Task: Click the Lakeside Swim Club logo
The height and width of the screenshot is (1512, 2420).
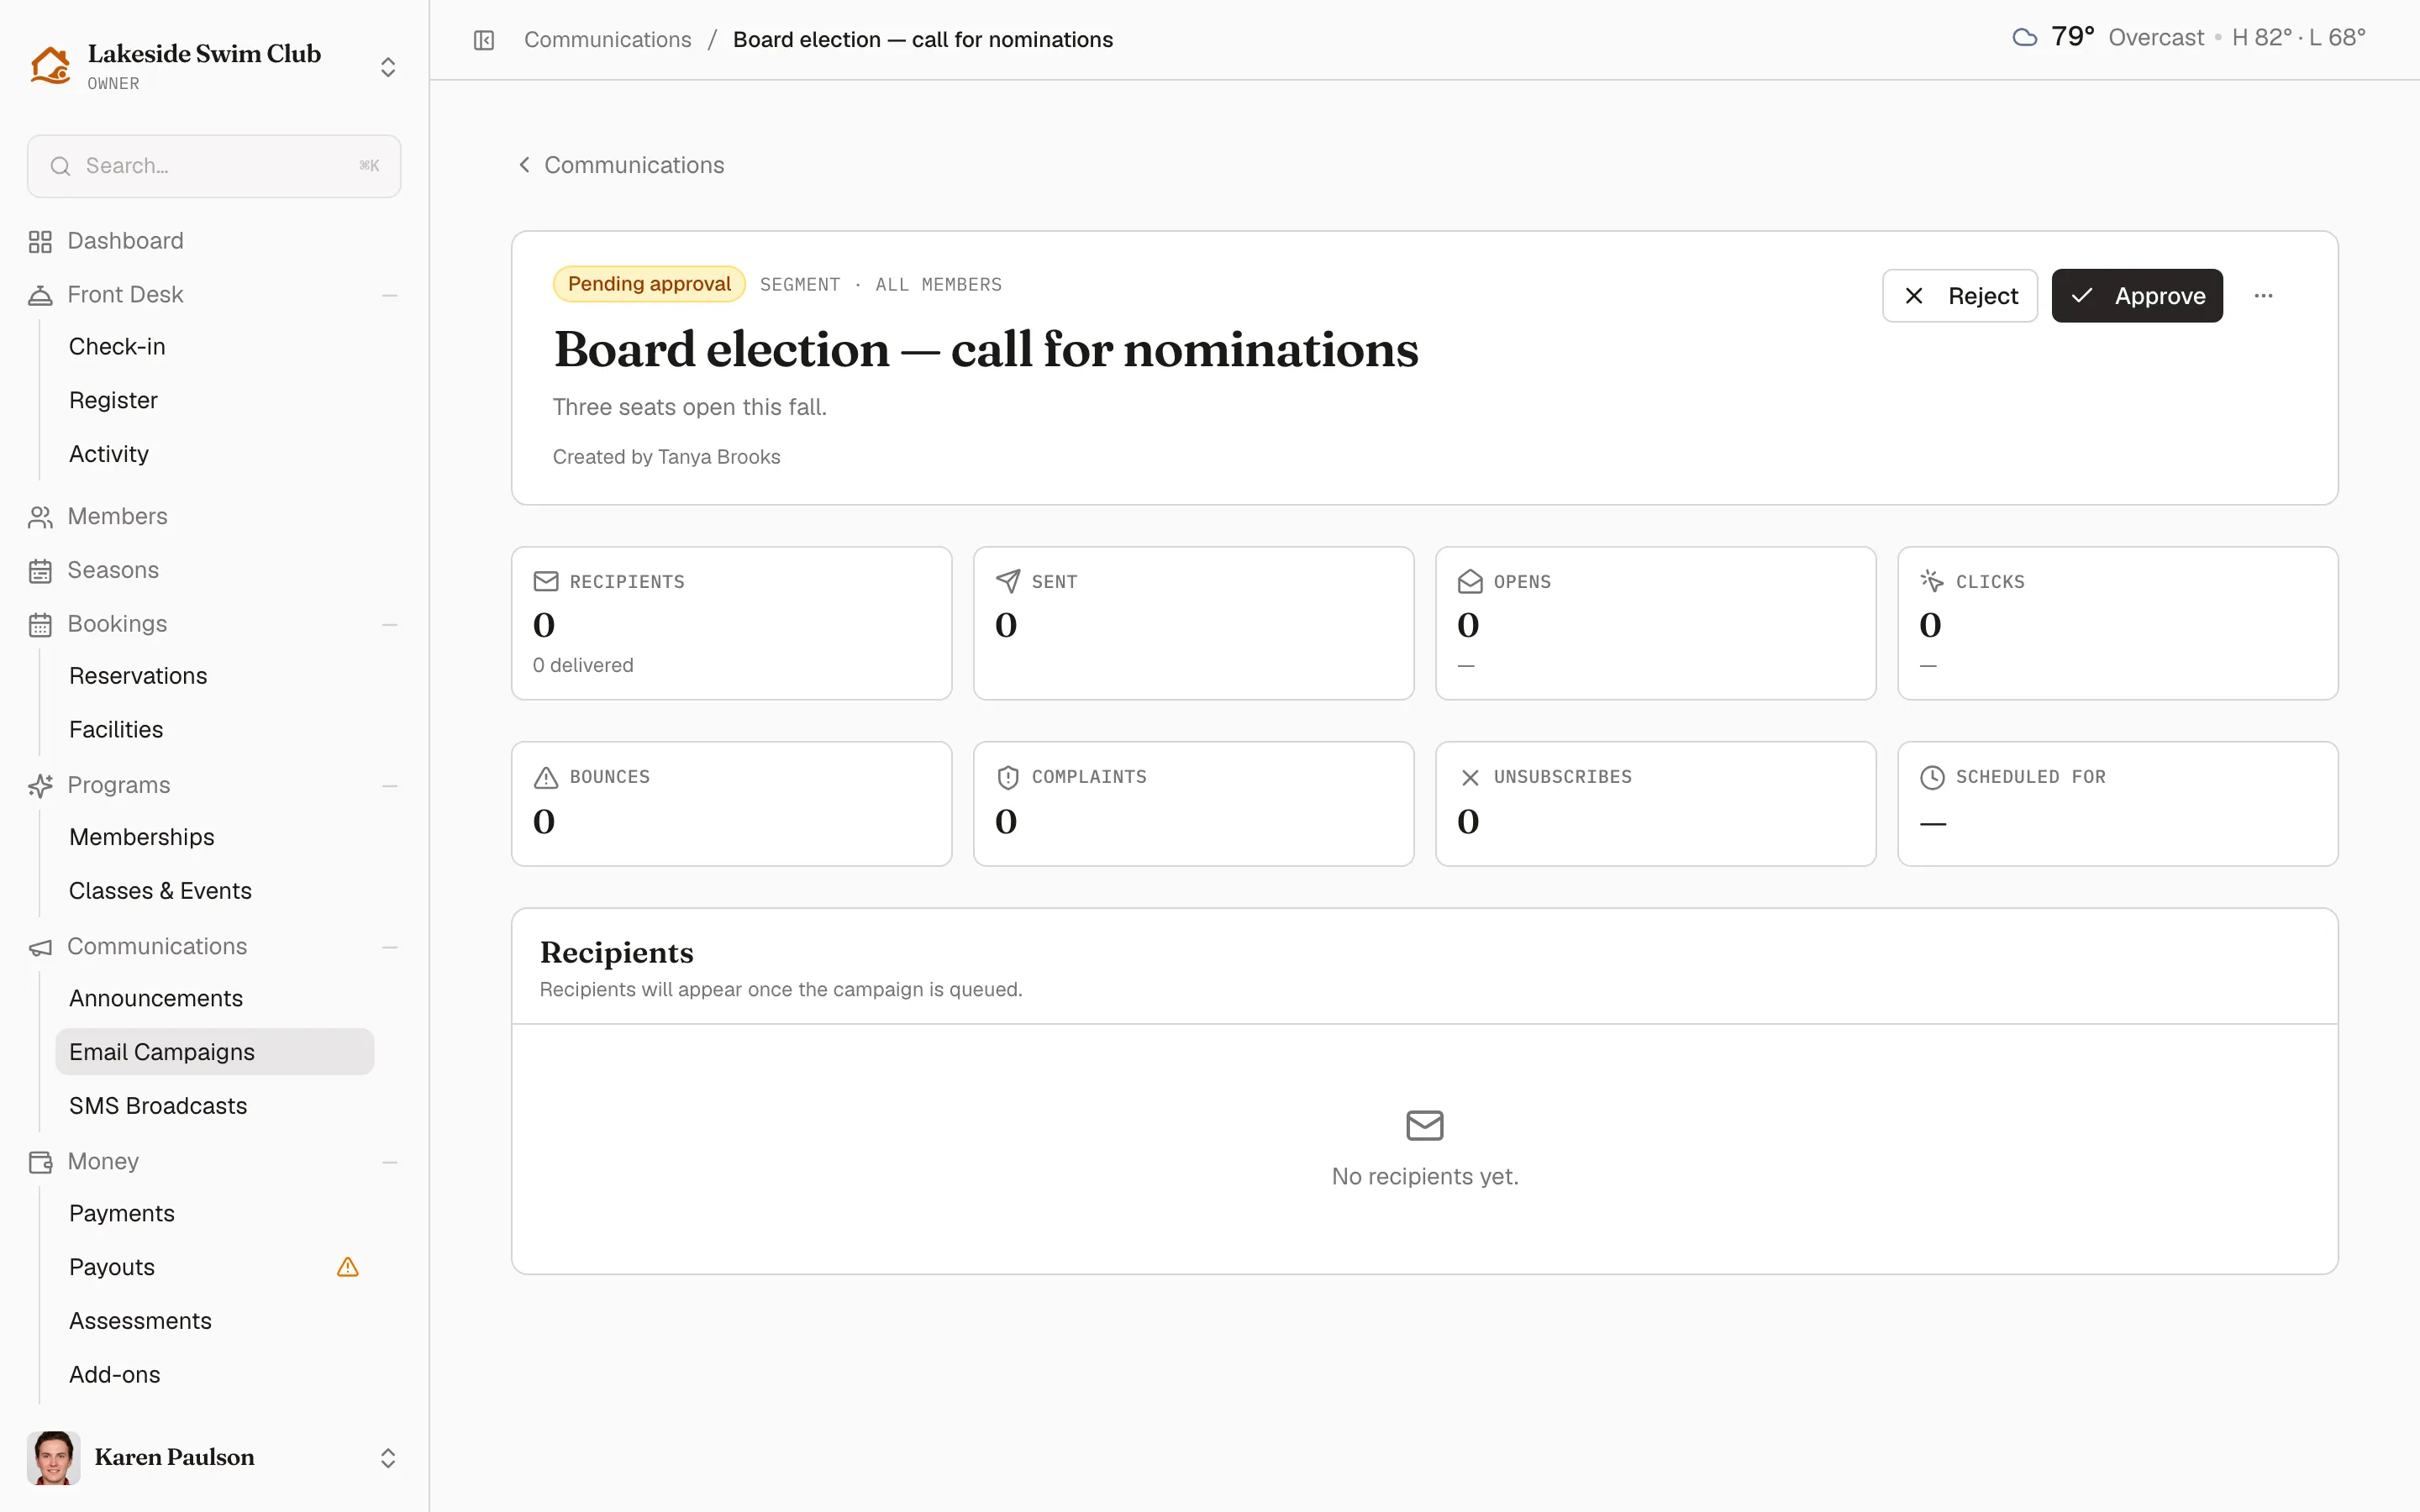Action: pos(50,66)
